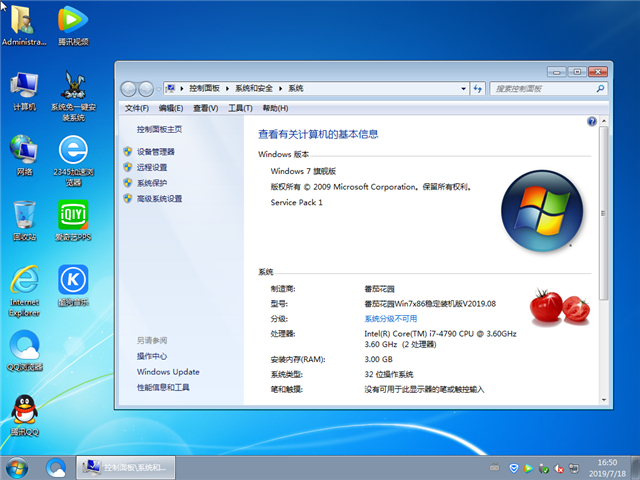Open the safely remove hardware tray icon

coord(543,469)
